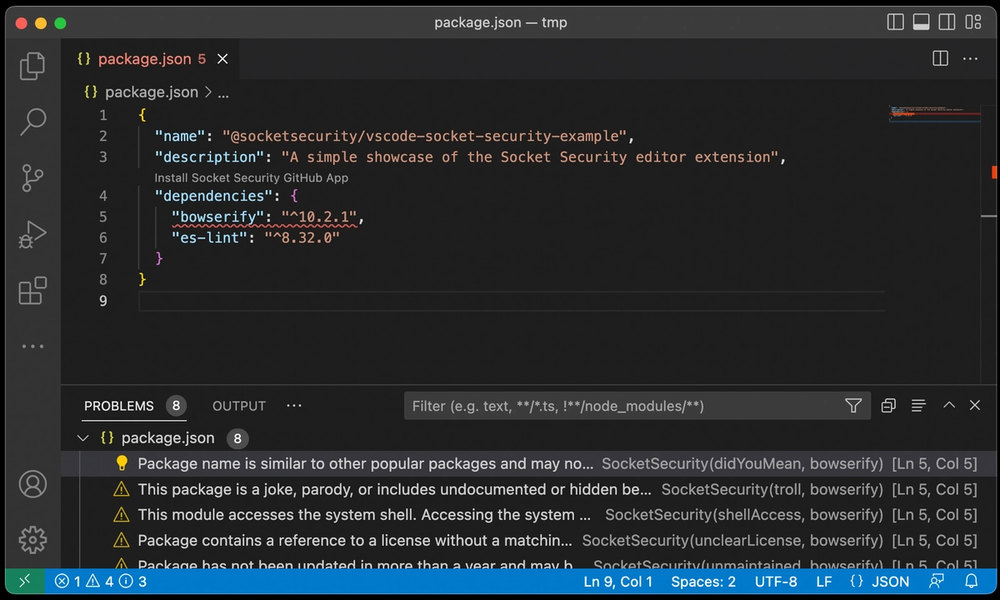The image size is (1000, 600).
Task: Open the Manage settings gear
Action: point(32,540)
